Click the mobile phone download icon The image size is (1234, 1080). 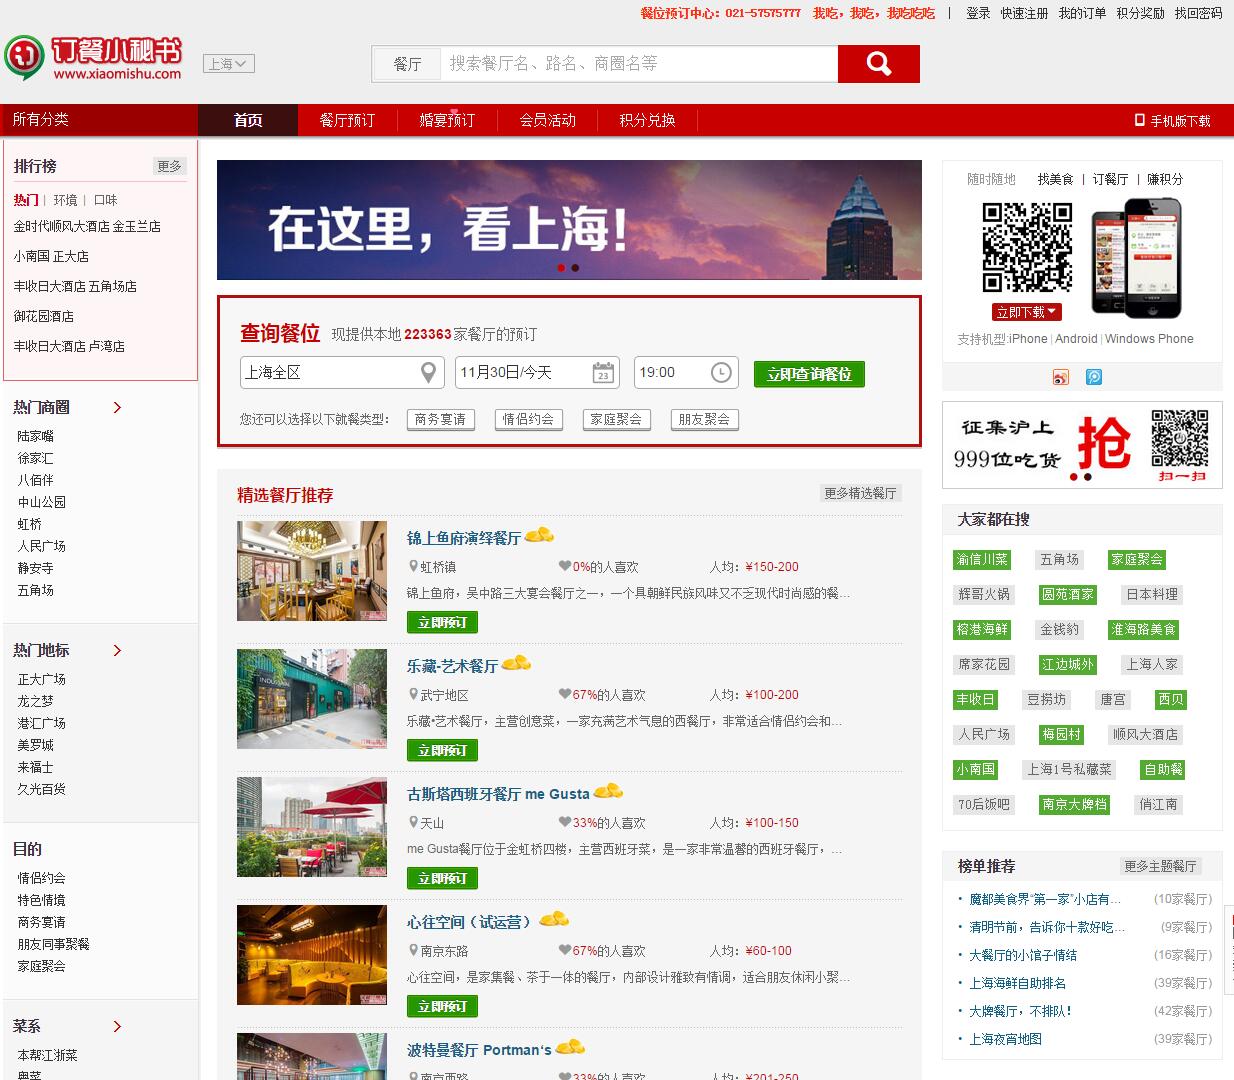(1139, 120)
